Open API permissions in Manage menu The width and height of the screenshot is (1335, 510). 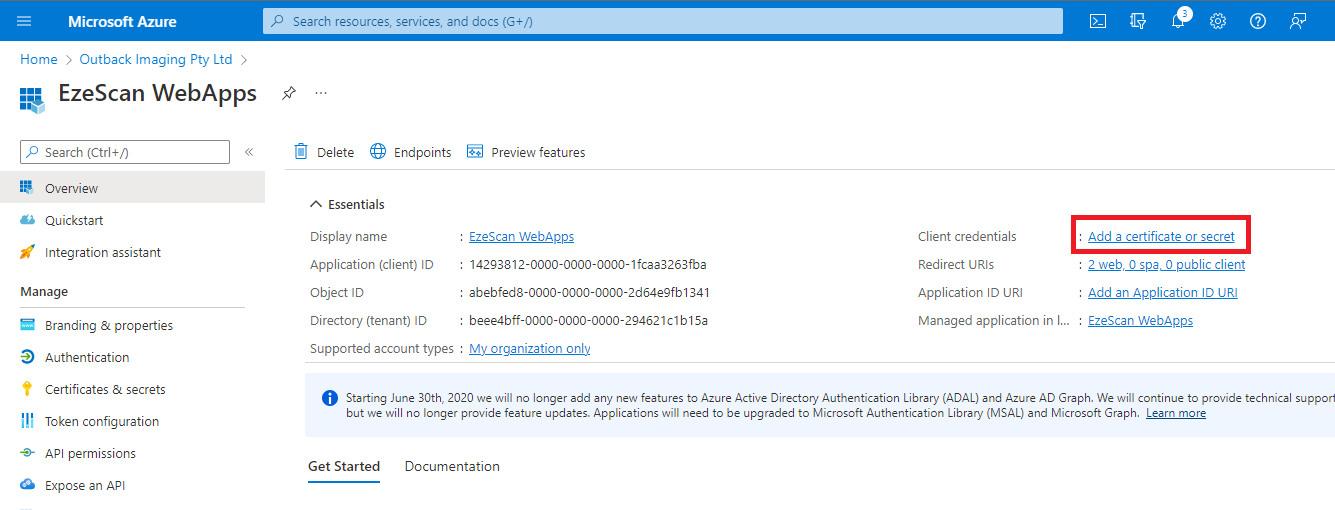(90, 453)
